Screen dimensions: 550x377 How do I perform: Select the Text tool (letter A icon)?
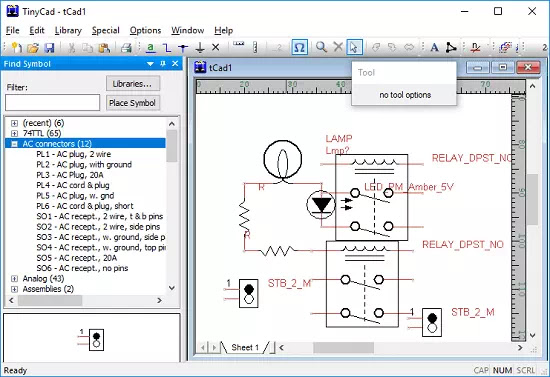(x=434, y=47)
